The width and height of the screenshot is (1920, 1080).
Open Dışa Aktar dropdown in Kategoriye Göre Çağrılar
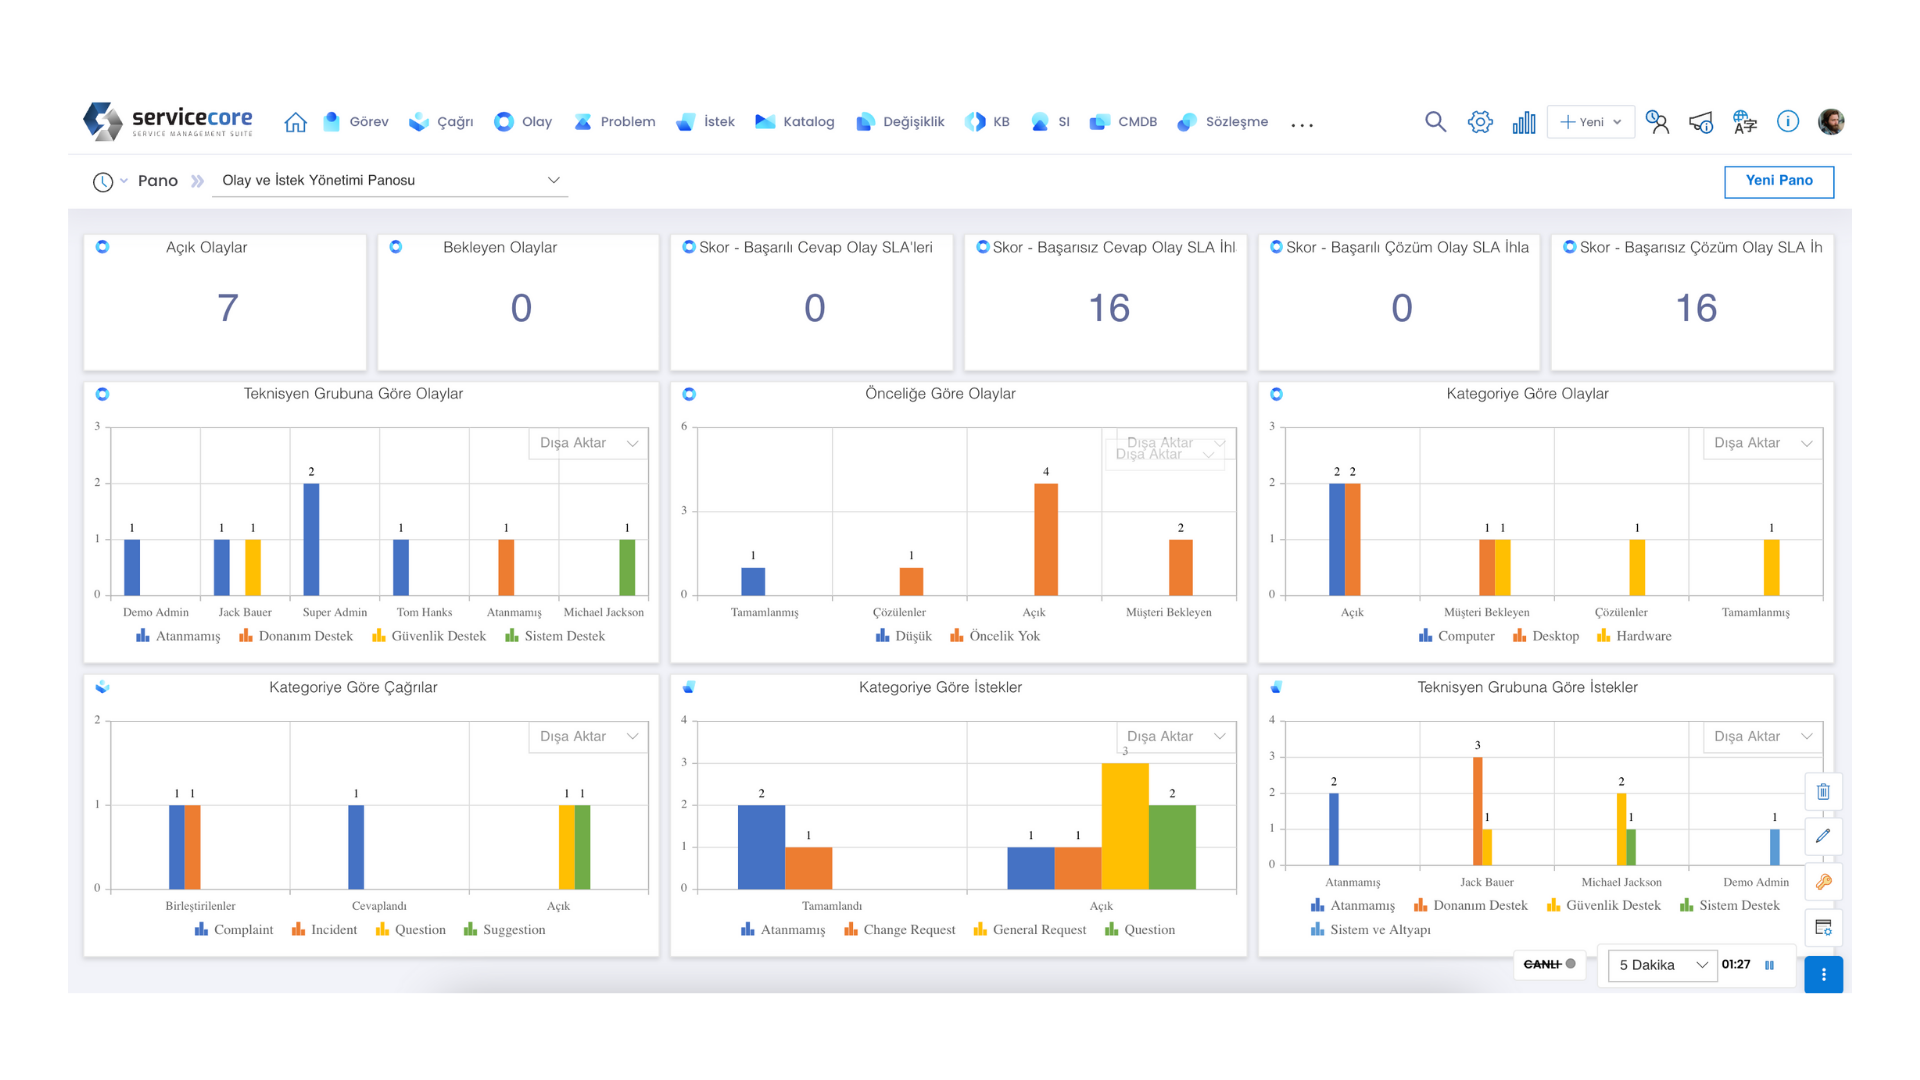point(588,737)
